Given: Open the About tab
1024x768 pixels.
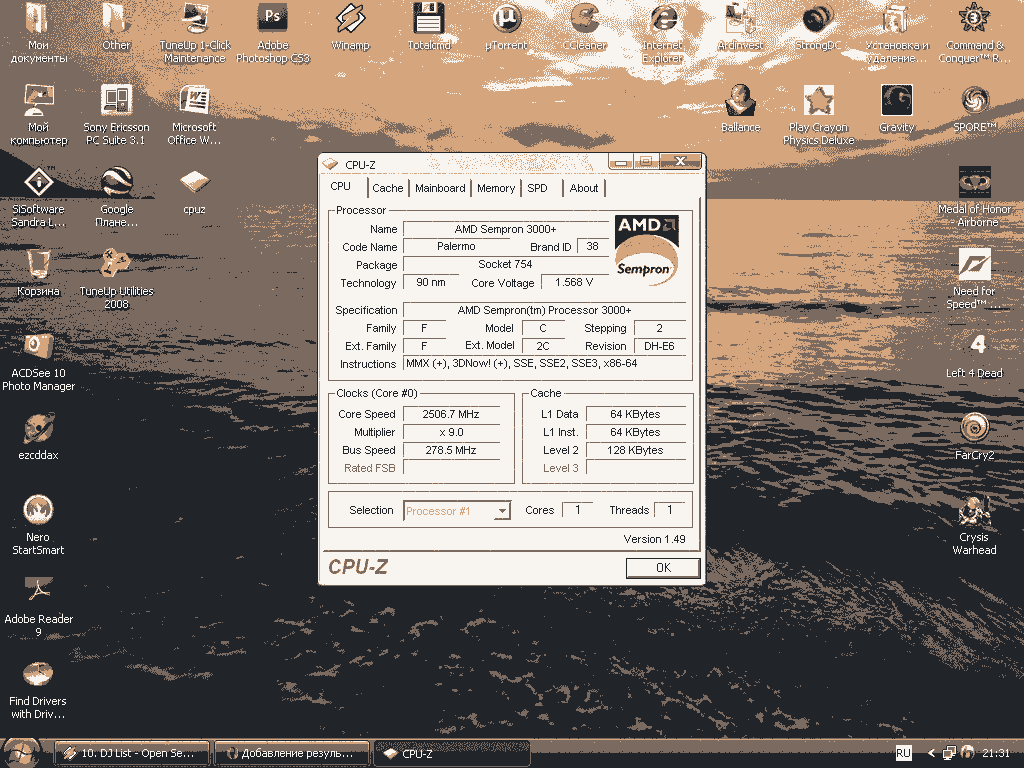Looking at the screenshot, I should coord(584,188).
